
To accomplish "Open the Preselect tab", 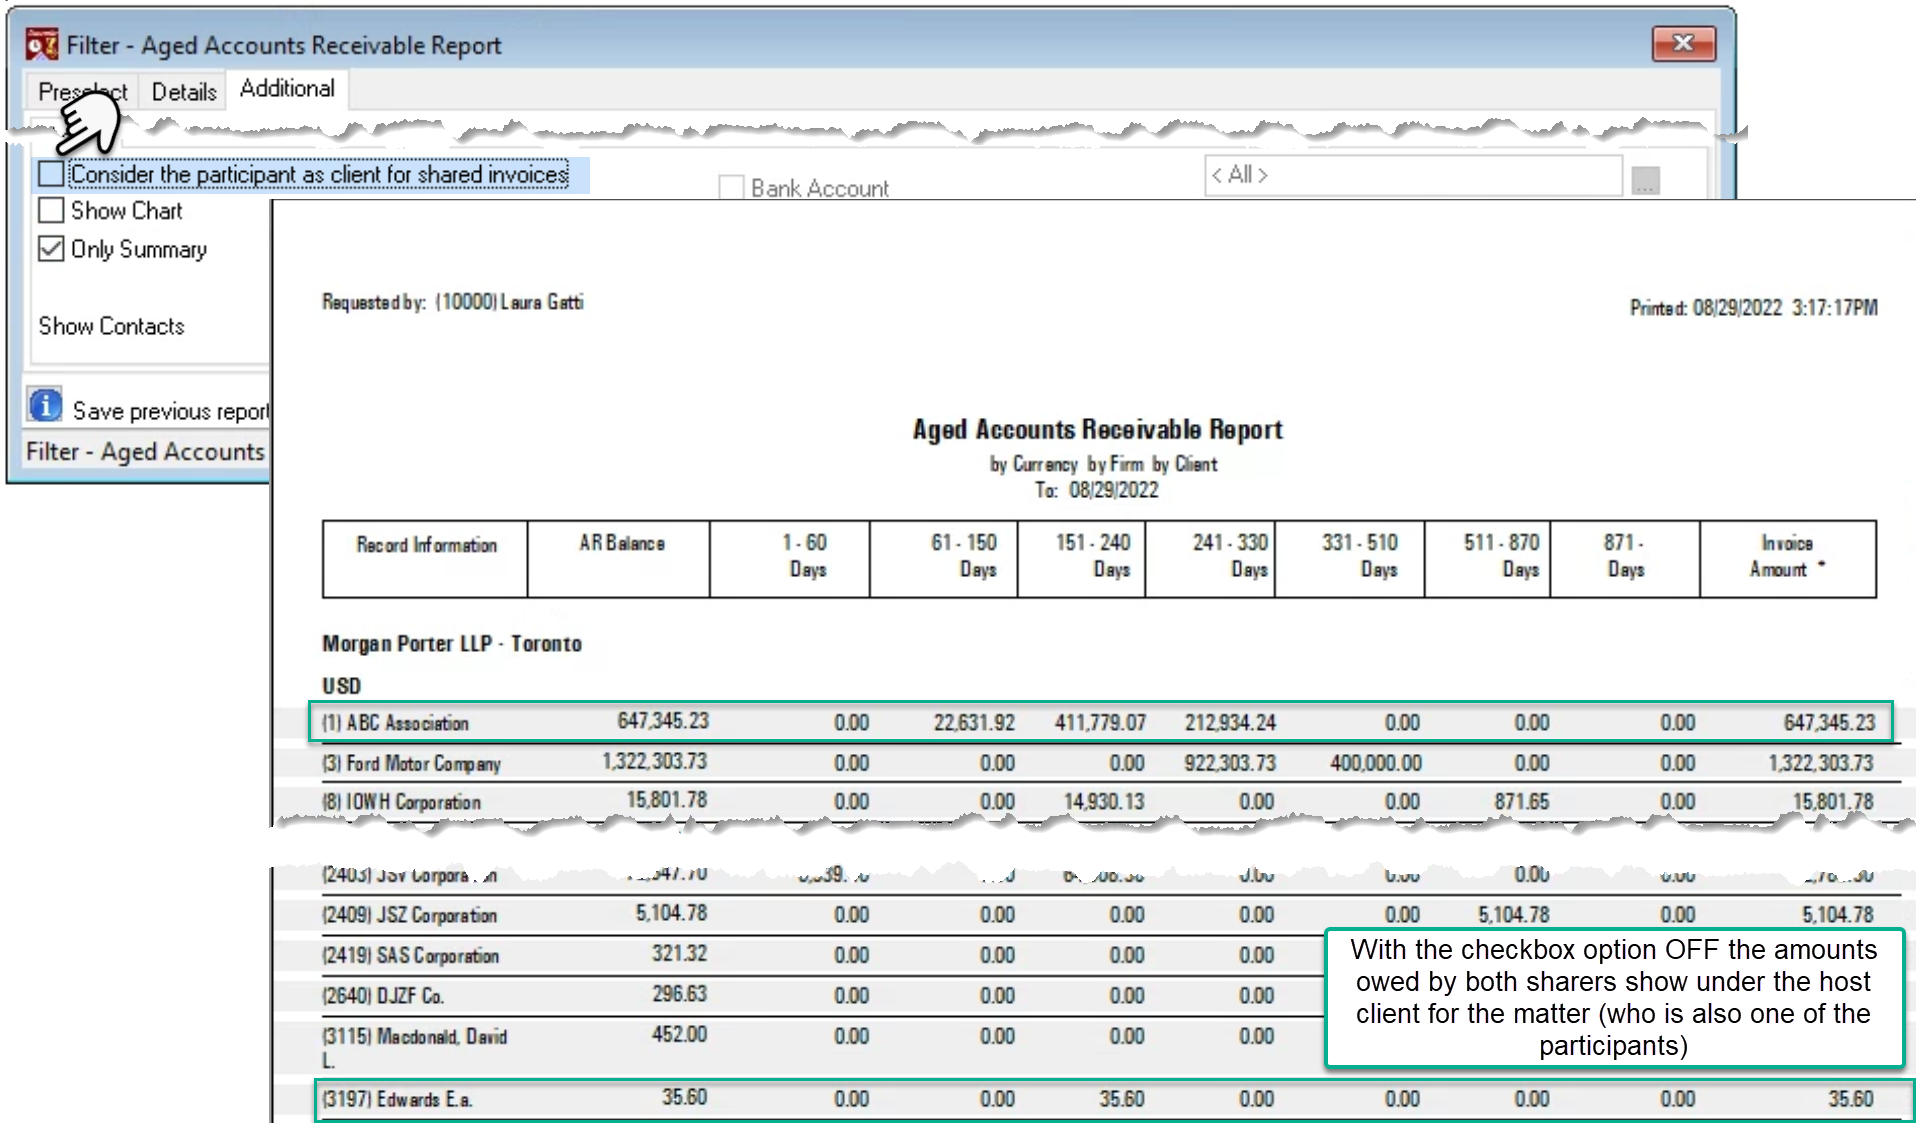I will point(82,91).
